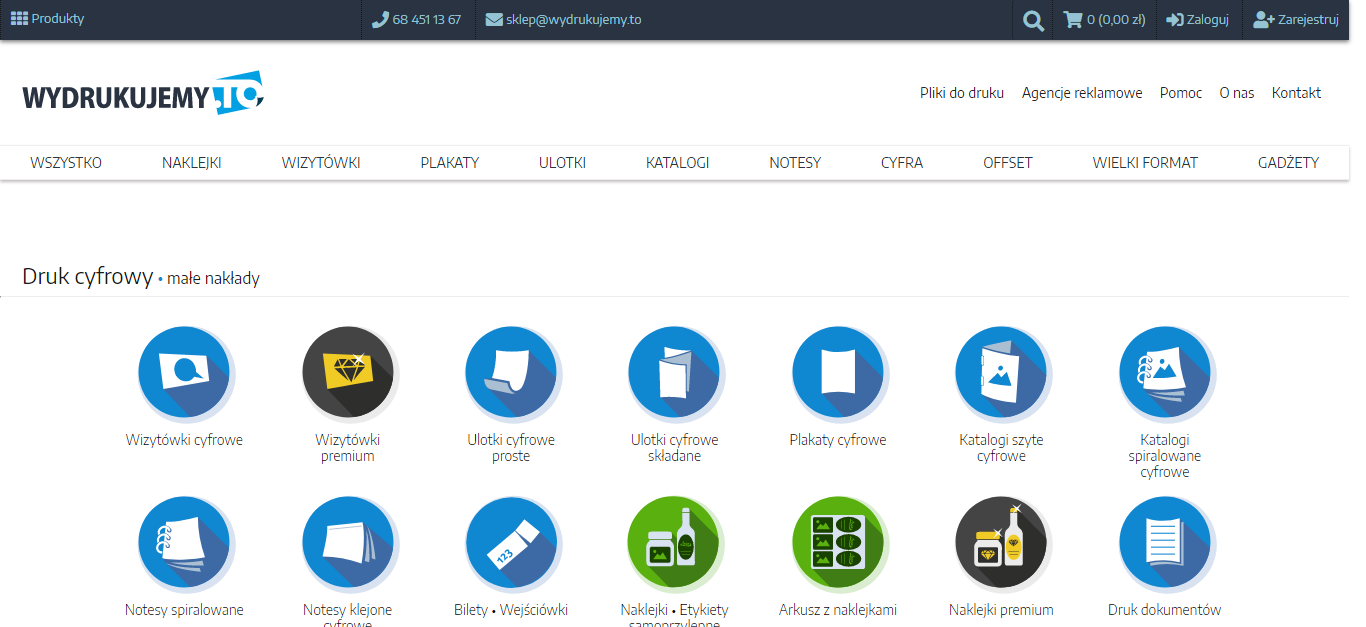Open the Notesy spiralowane product icon
This screenshot has height=627, width=1366.
pos(184,542)
